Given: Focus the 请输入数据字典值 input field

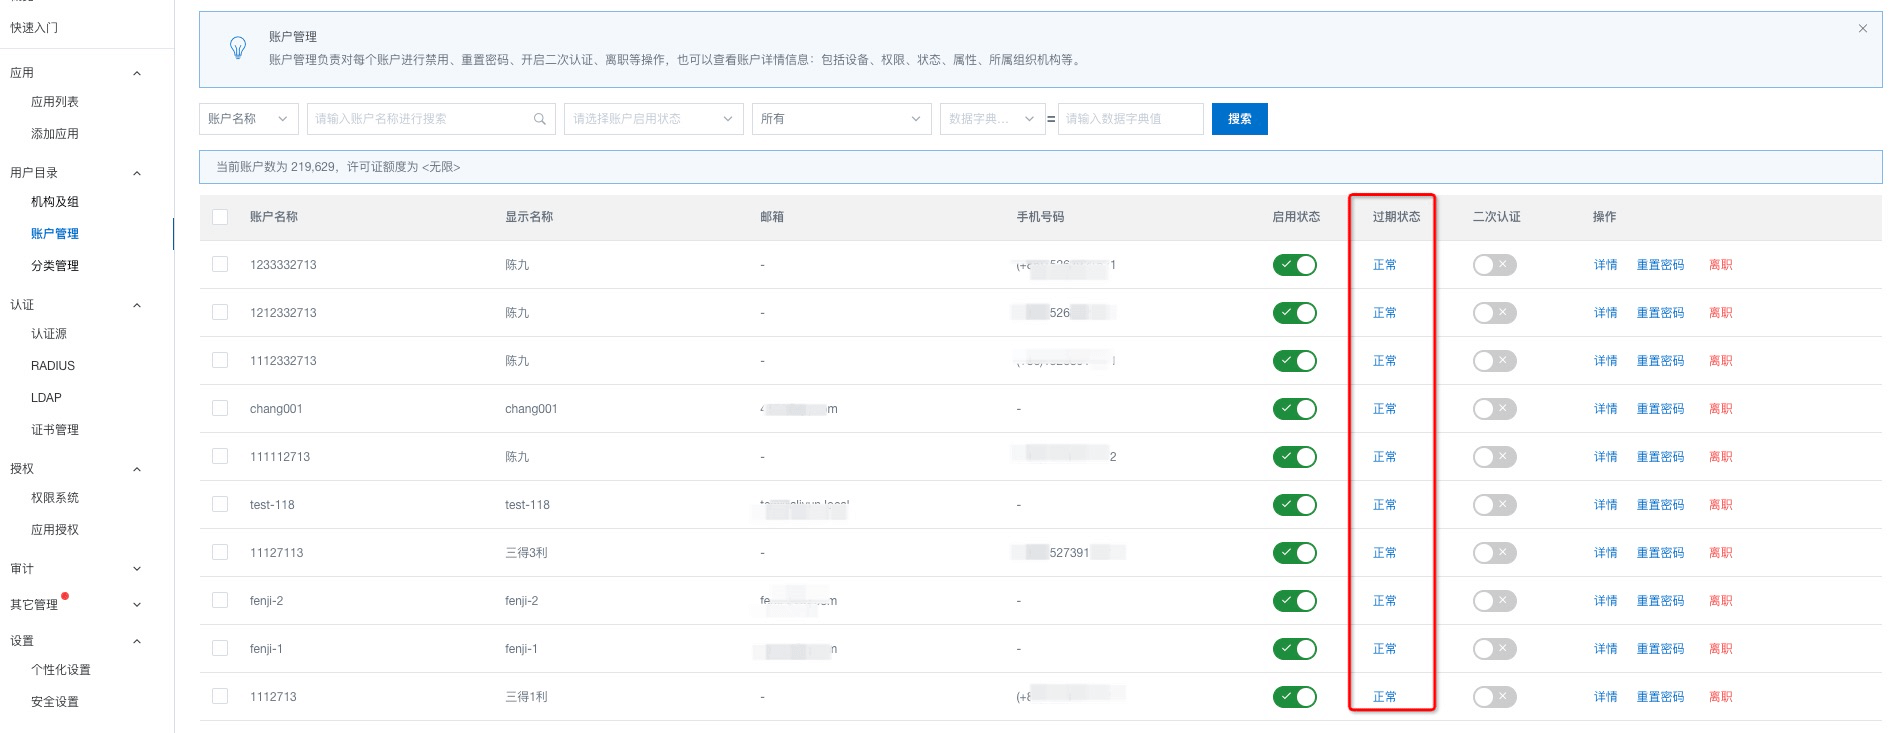Looking at the screenshot, I should click(1130, 119).
